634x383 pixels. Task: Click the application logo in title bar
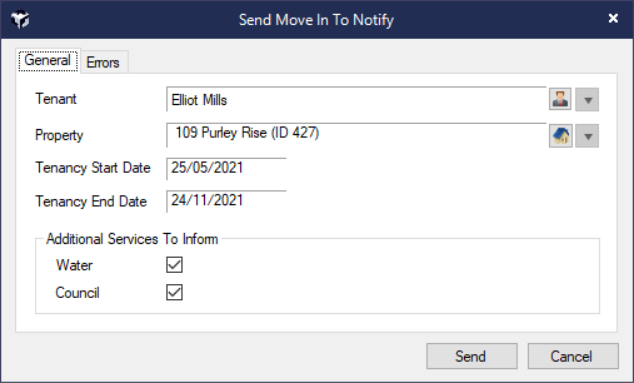(20, 19)
